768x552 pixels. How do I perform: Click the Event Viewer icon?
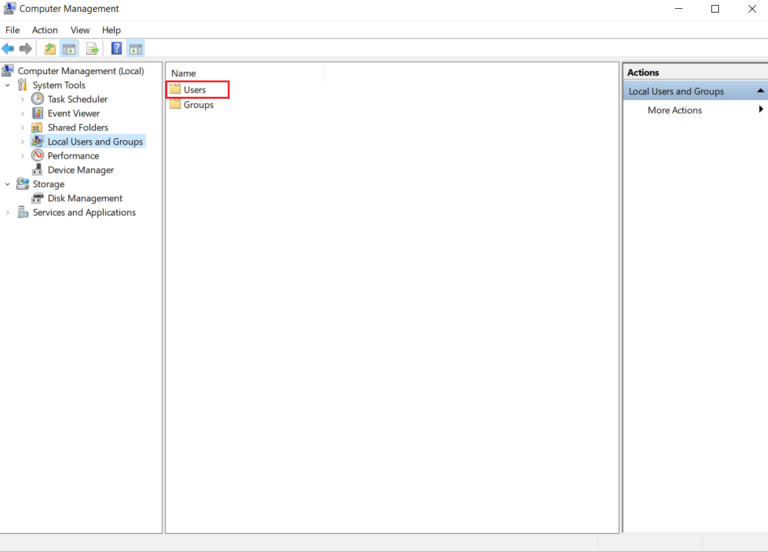point(37,113)
